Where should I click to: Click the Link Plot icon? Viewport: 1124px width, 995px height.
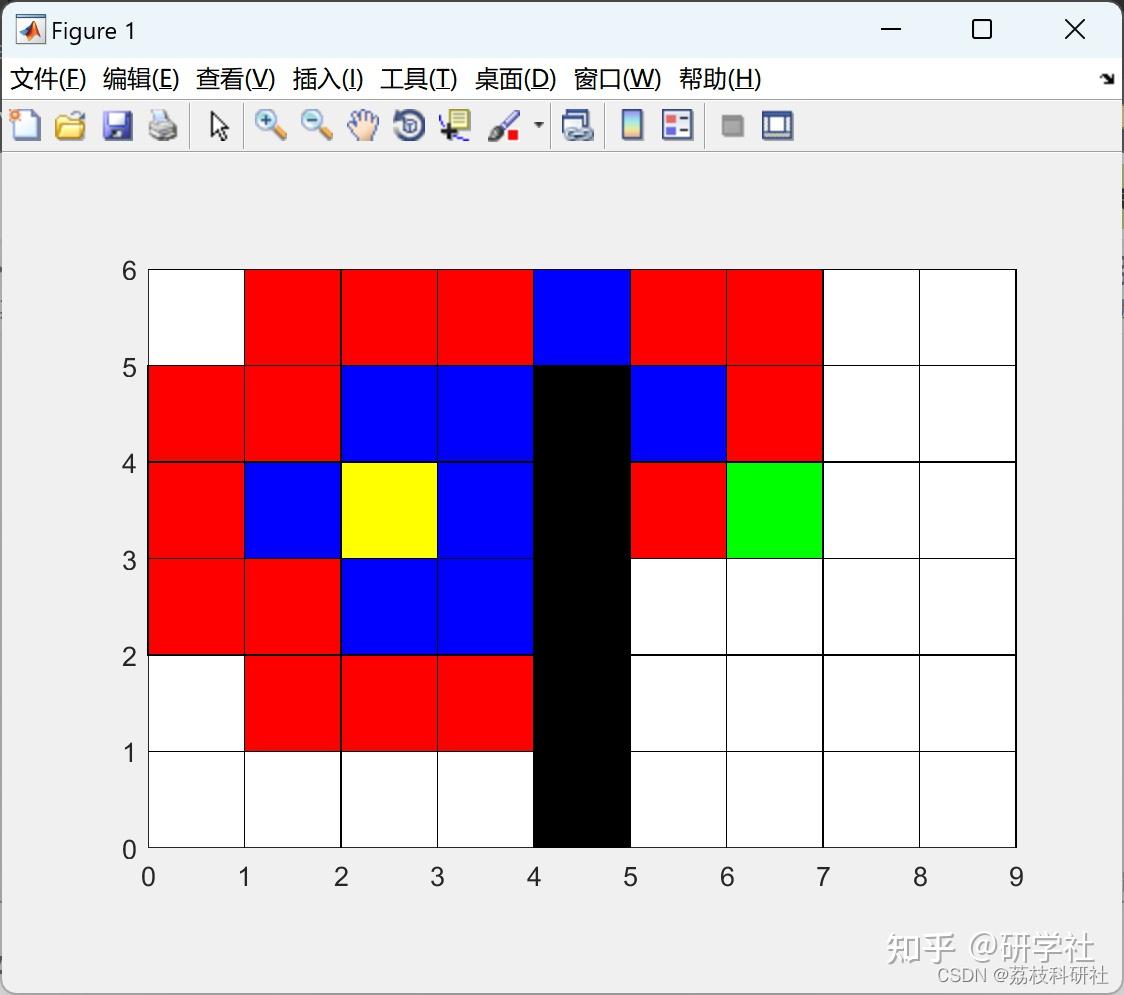578,125
